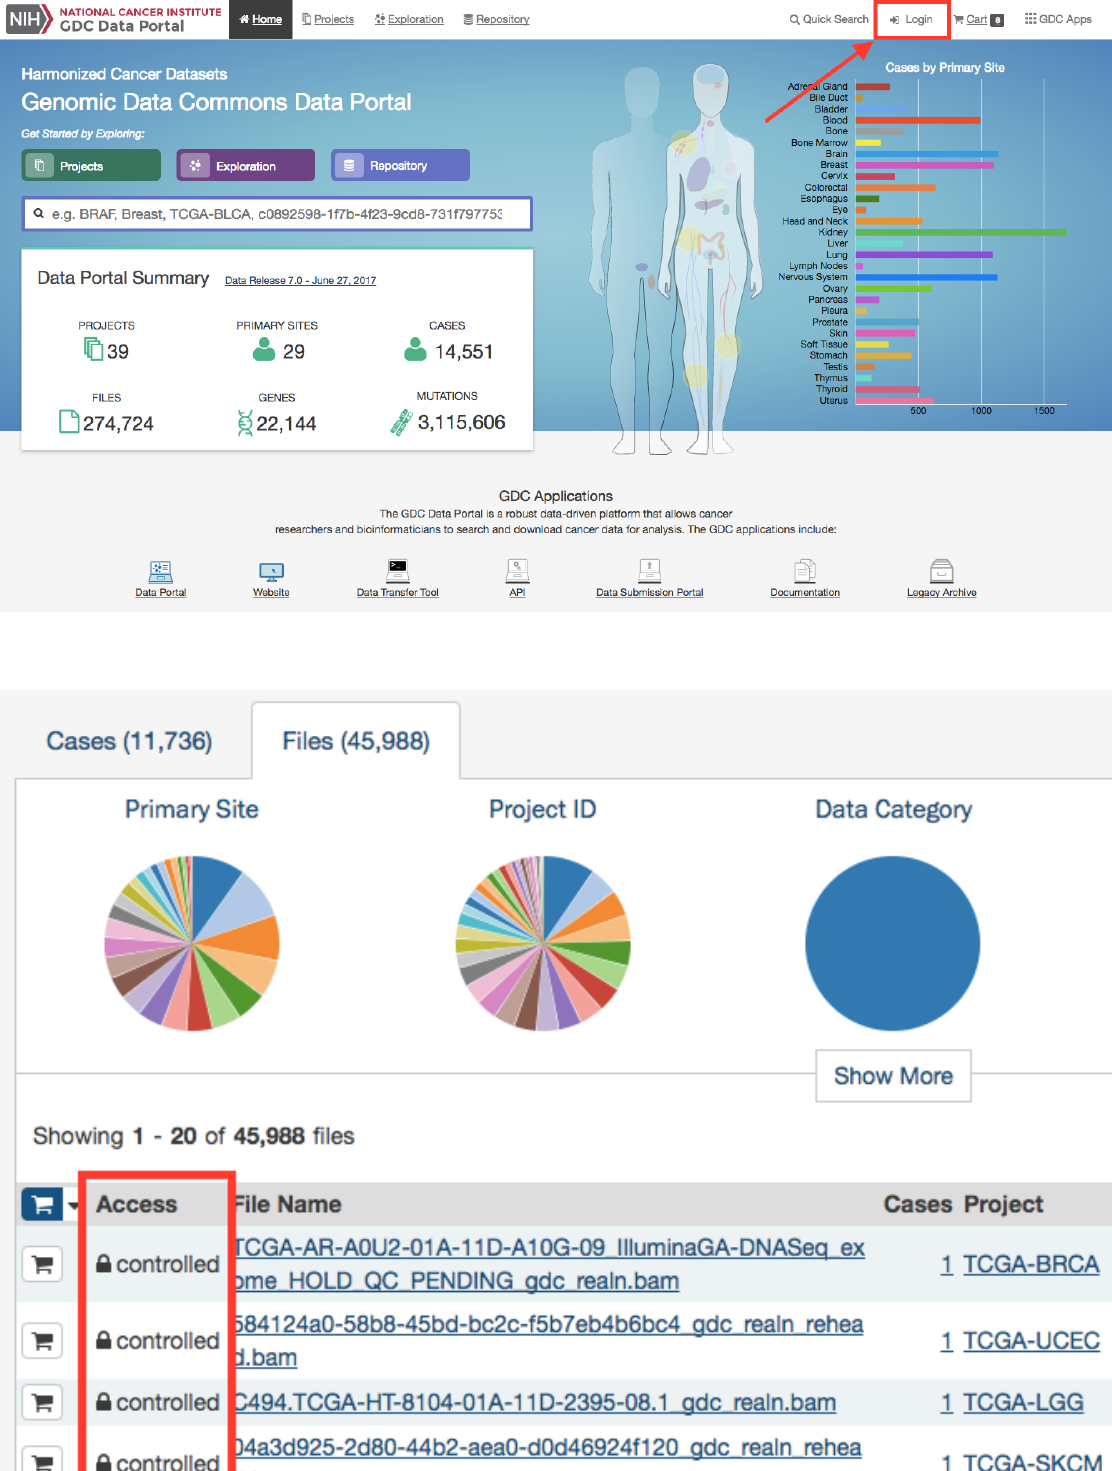Viewport: 1112px width, 1471px height.
Task: Click the Brain bar in cases chart
Action: 927,154
